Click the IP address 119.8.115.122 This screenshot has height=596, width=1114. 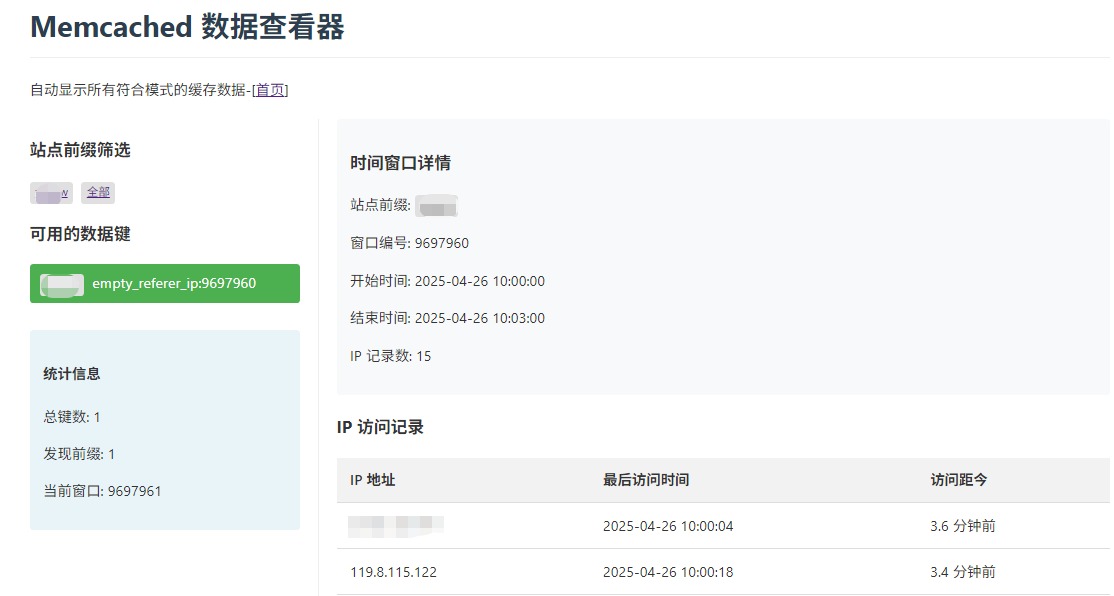[393, 572]
